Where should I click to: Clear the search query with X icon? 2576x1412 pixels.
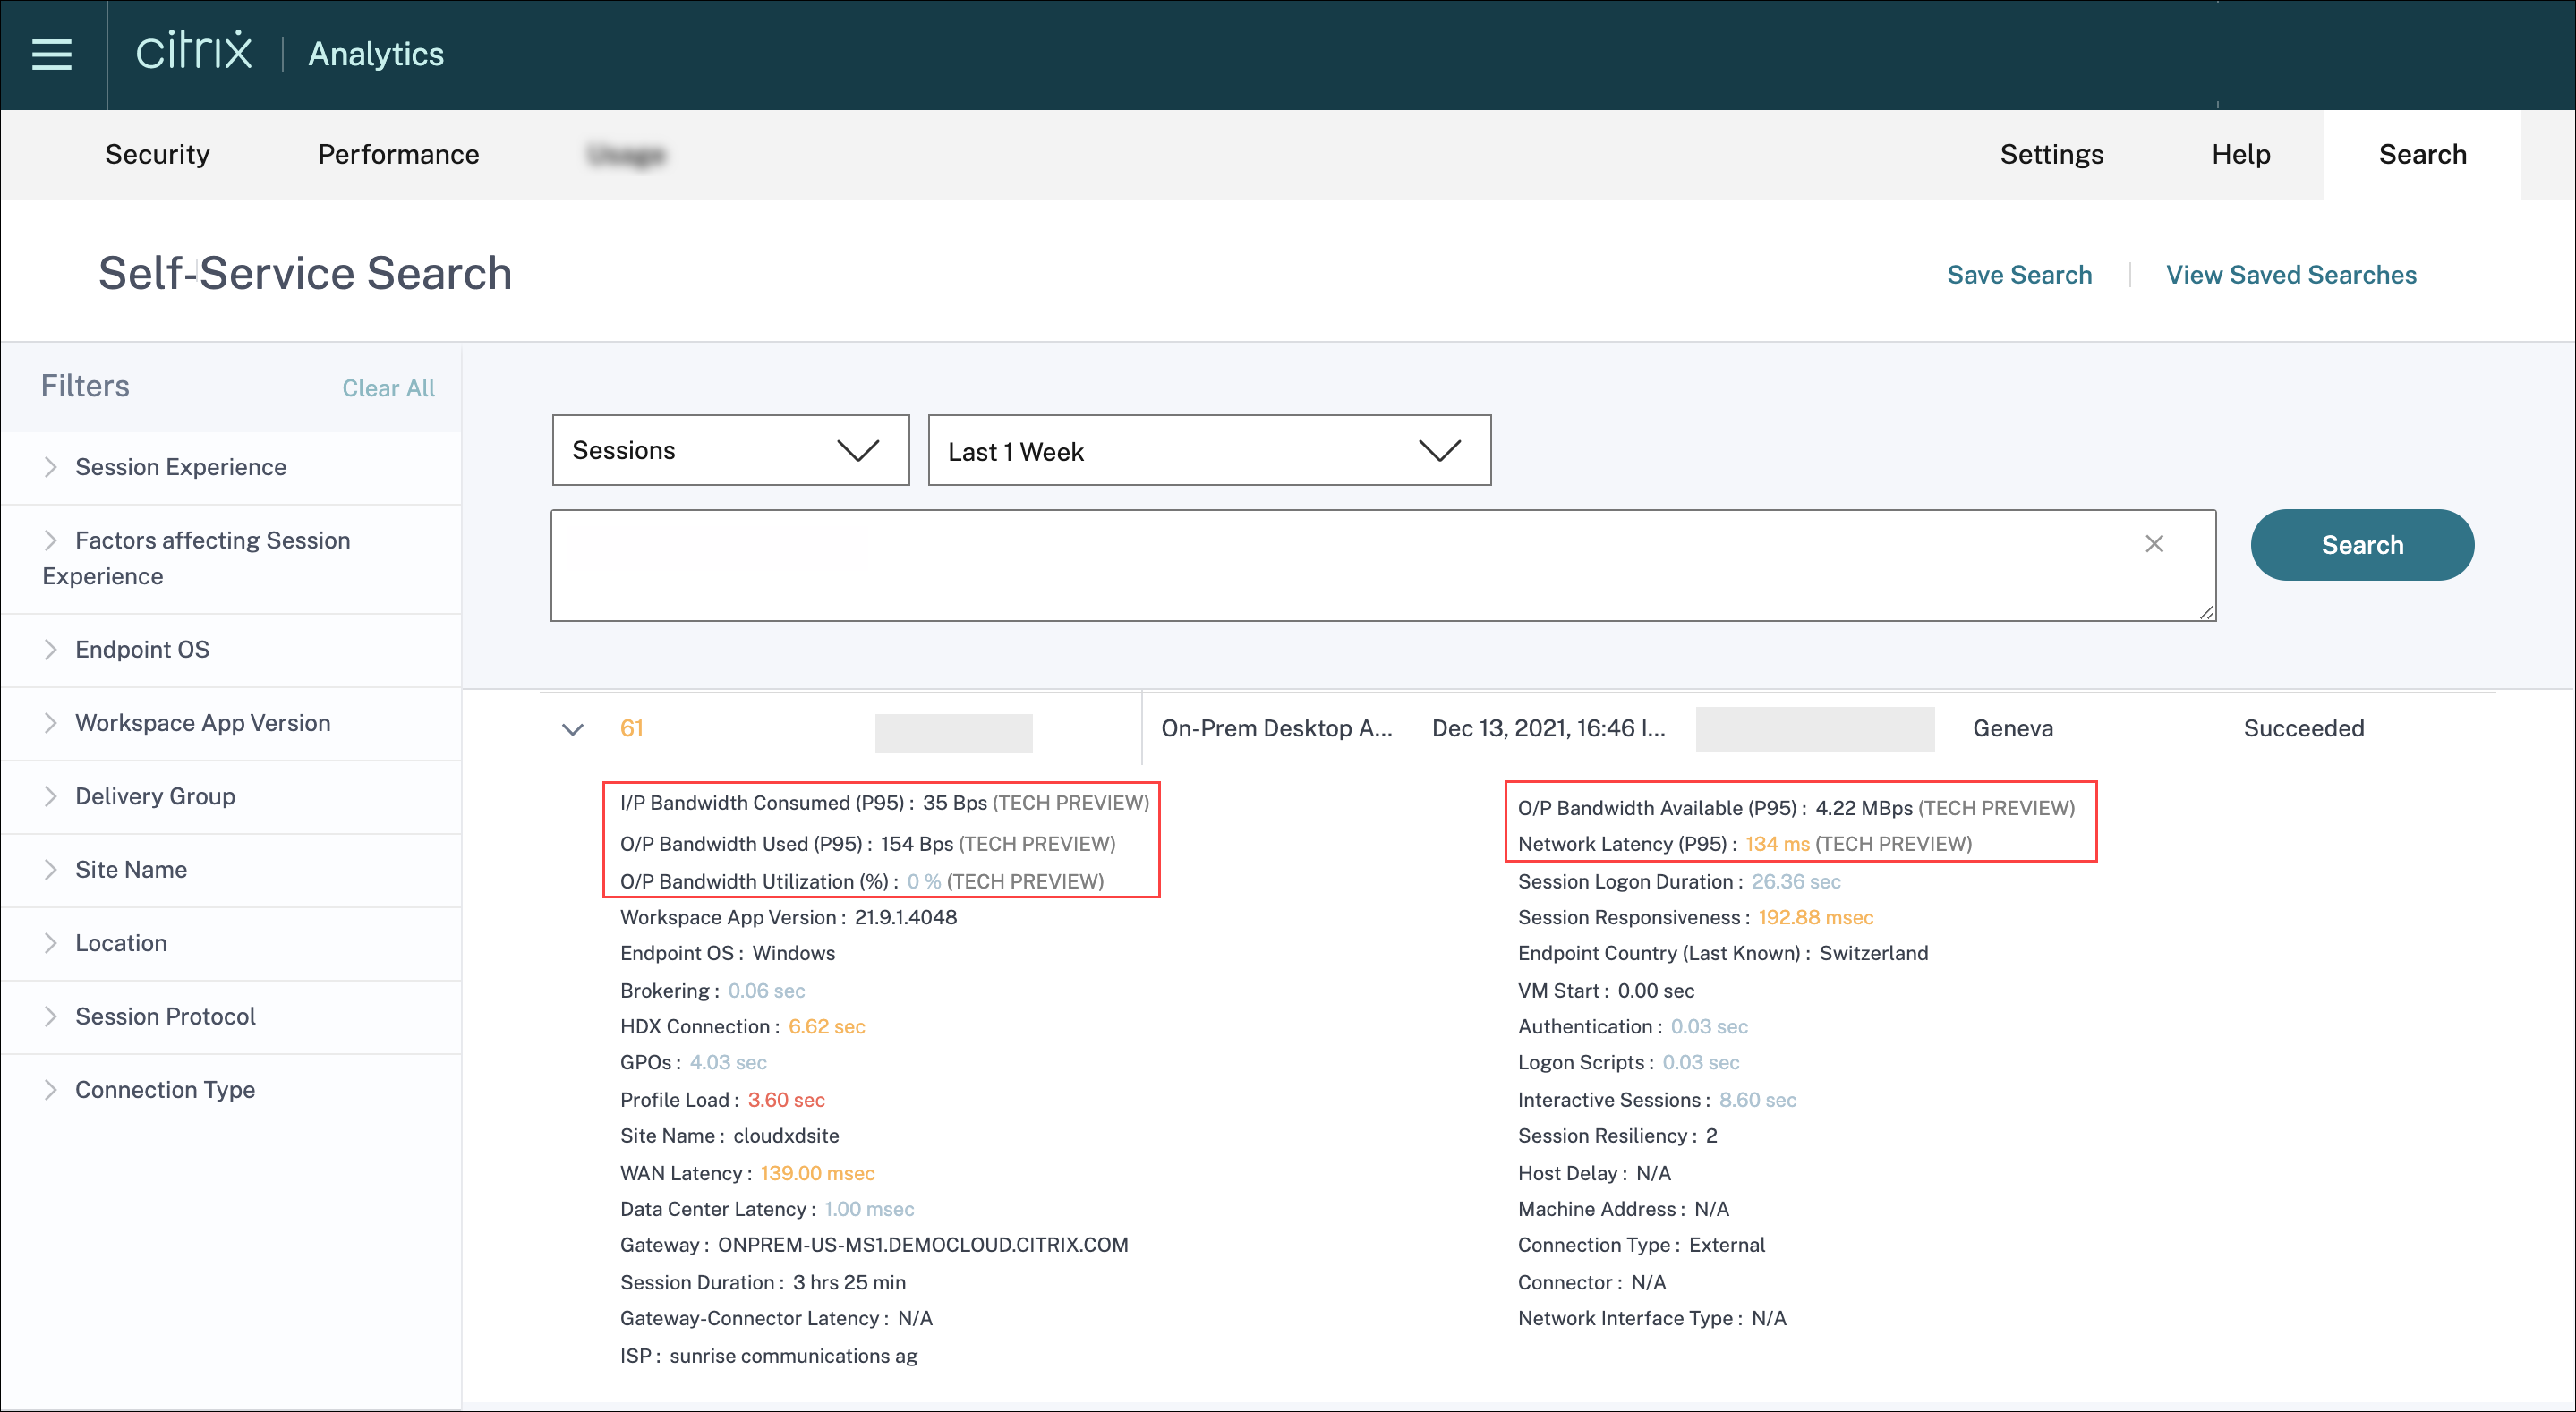click(2154, 544)
